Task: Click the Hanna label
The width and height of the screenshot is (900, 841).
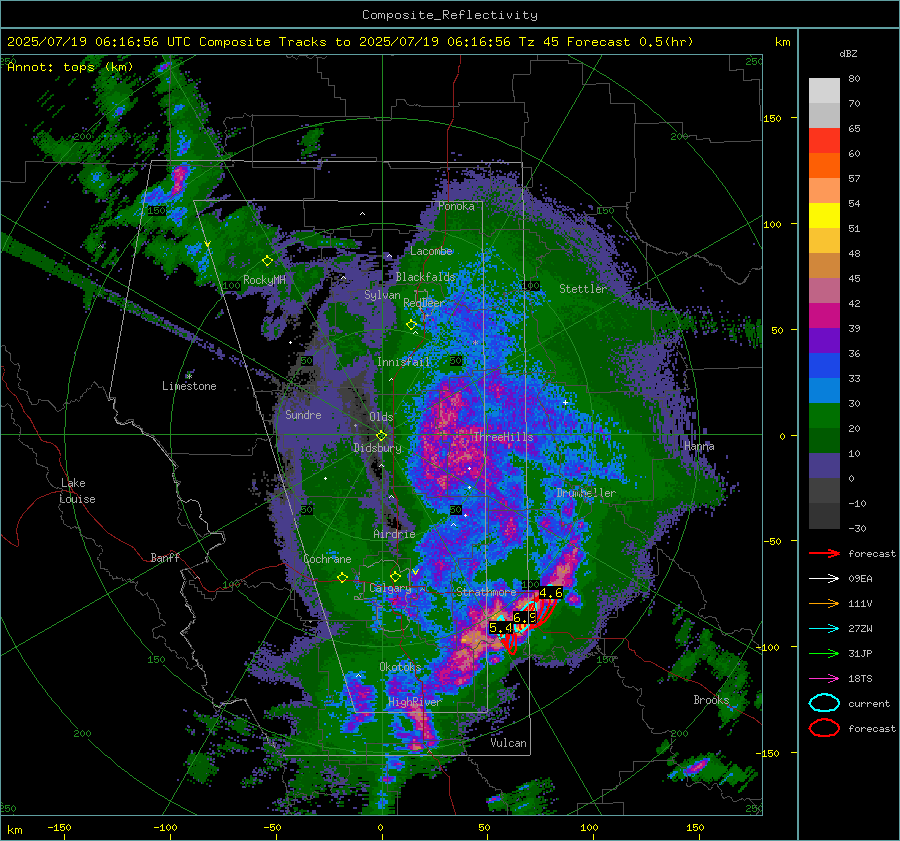Action: coord(699,446)
